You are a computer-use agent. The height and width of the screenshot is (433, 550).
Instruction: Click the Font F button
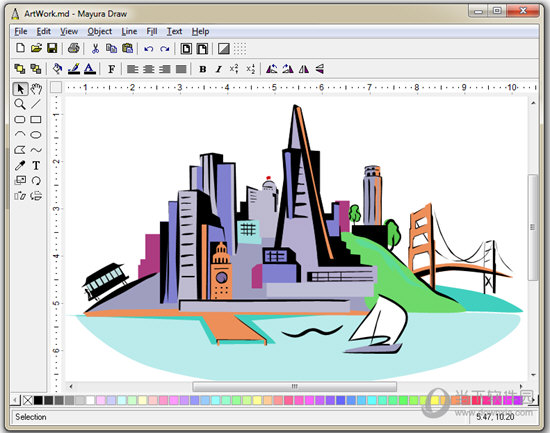(x=111, y=69)
